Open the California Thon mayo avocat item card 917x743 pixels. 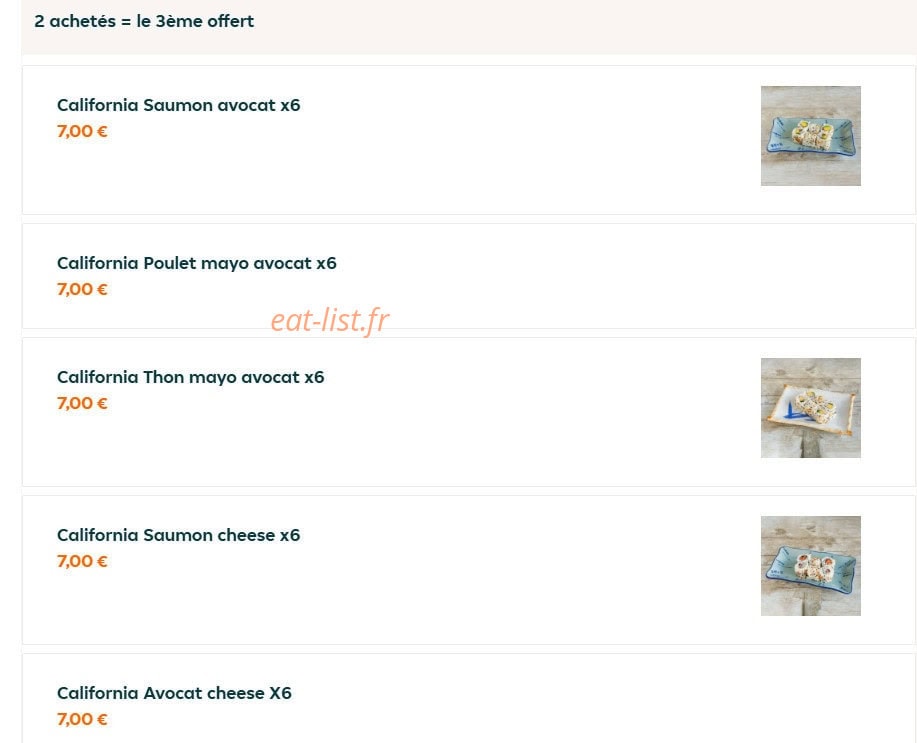(x=469, y=412)
